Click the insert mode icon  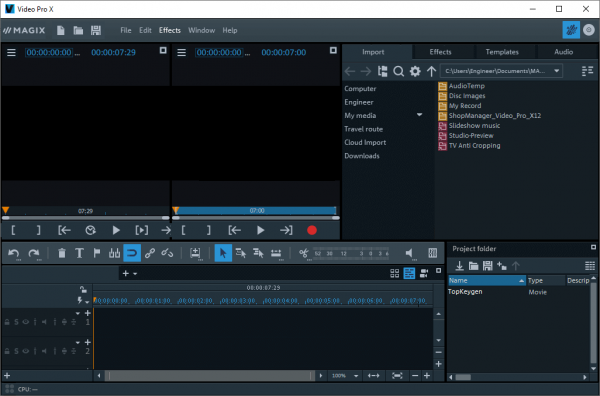pyautogui.click(x=195, y=253)
